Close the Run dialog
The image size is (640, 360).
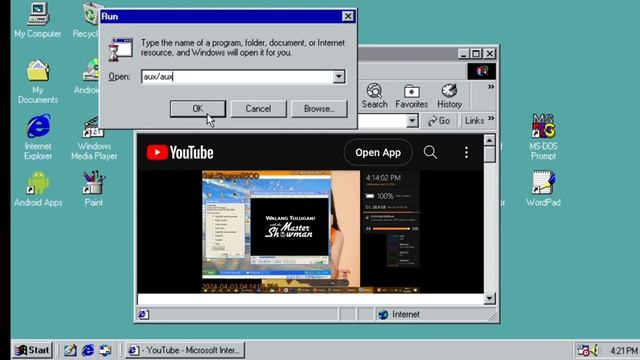click(348, 16)
